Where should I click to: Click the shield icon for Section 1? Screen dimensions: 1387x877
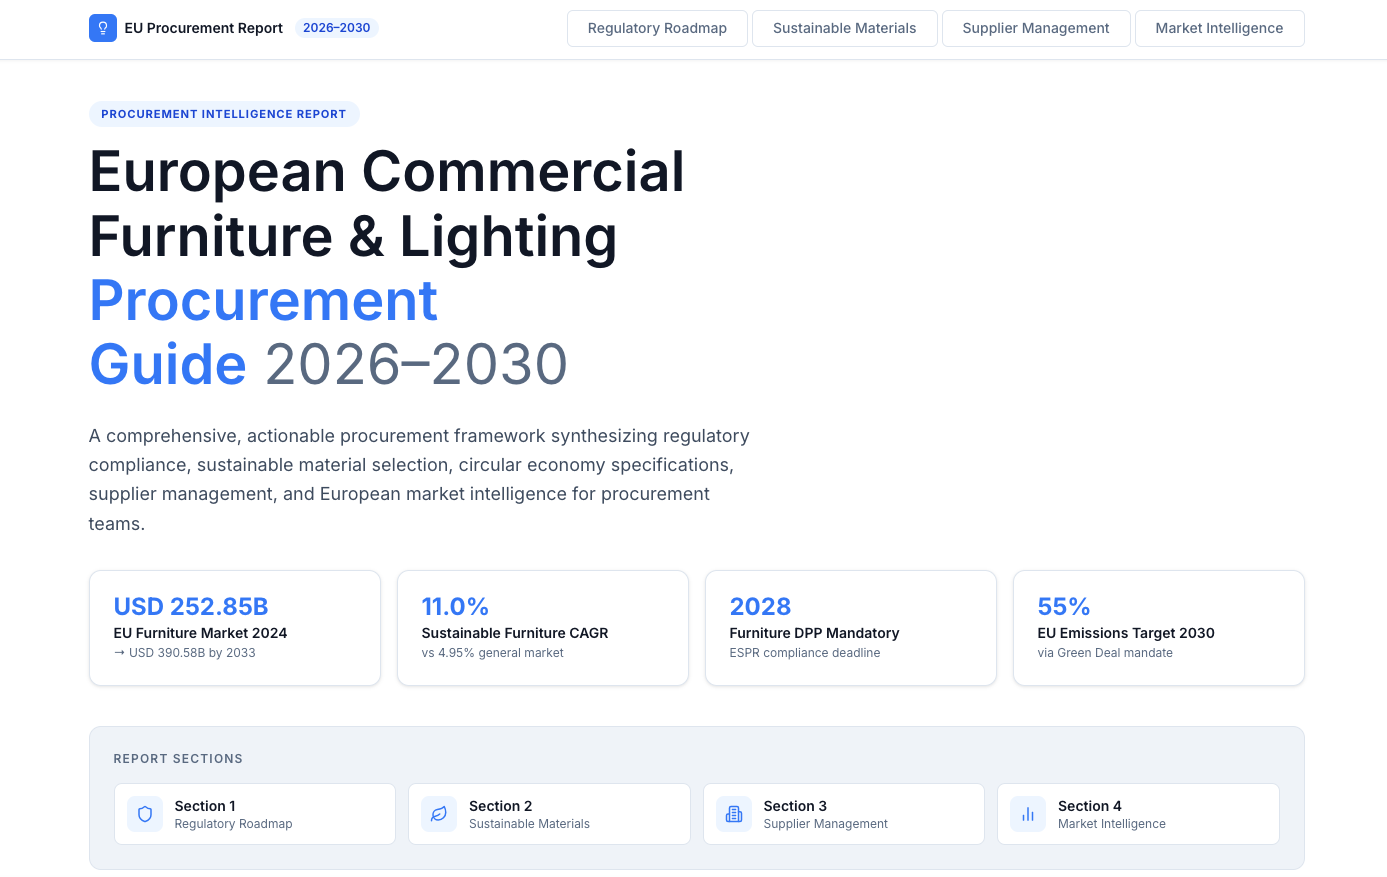(x=145, y=814)
